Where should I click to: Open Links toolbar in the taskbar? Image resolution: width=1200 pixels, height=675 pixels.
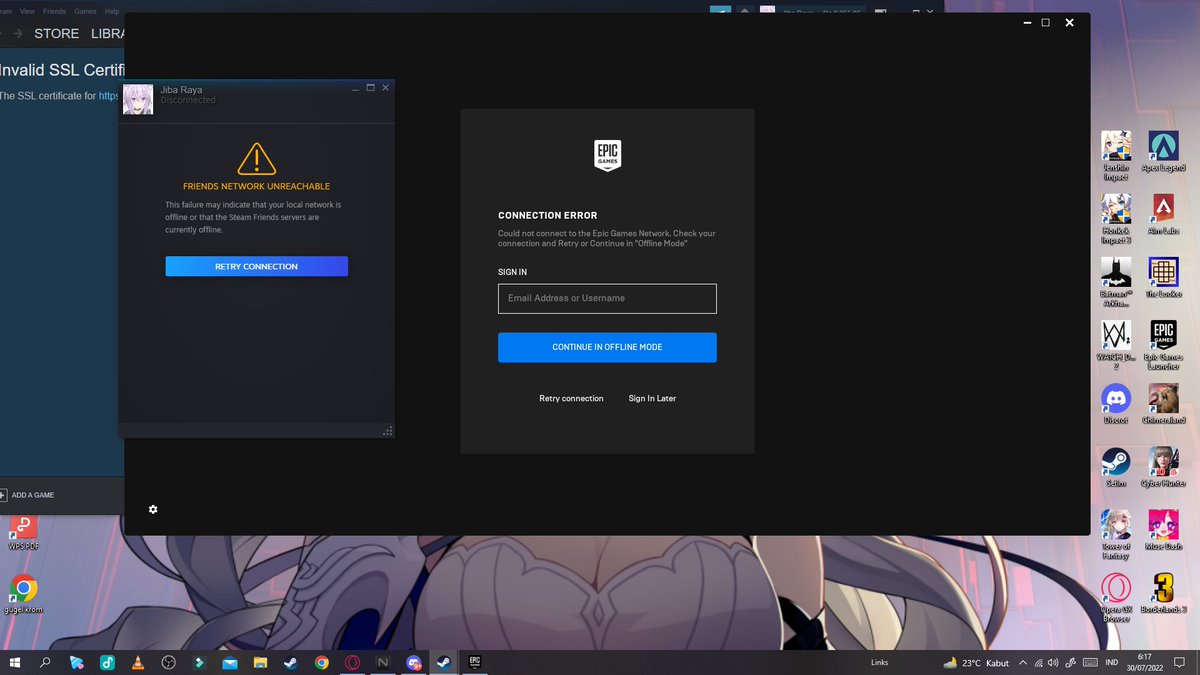tap(880, 662)
